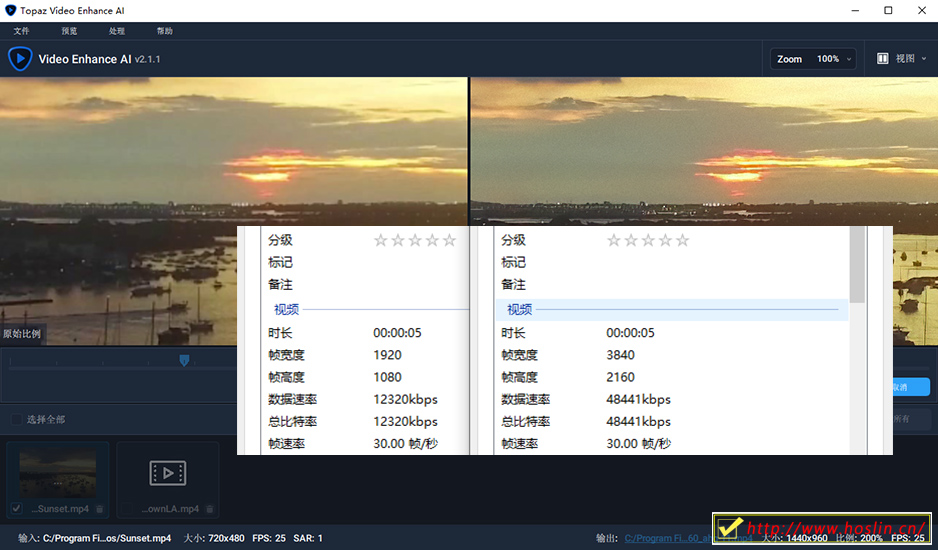This screenshot has width=938, height=550.
Task: Uncheck the Sunset.mp4 checkbox
Action: tap(17, 509)
